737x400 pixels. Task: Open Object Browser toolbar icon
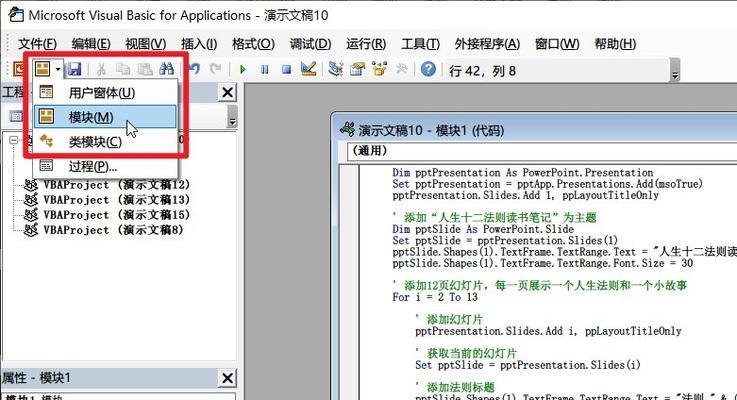pyautogui.click(x=379, y=69)
